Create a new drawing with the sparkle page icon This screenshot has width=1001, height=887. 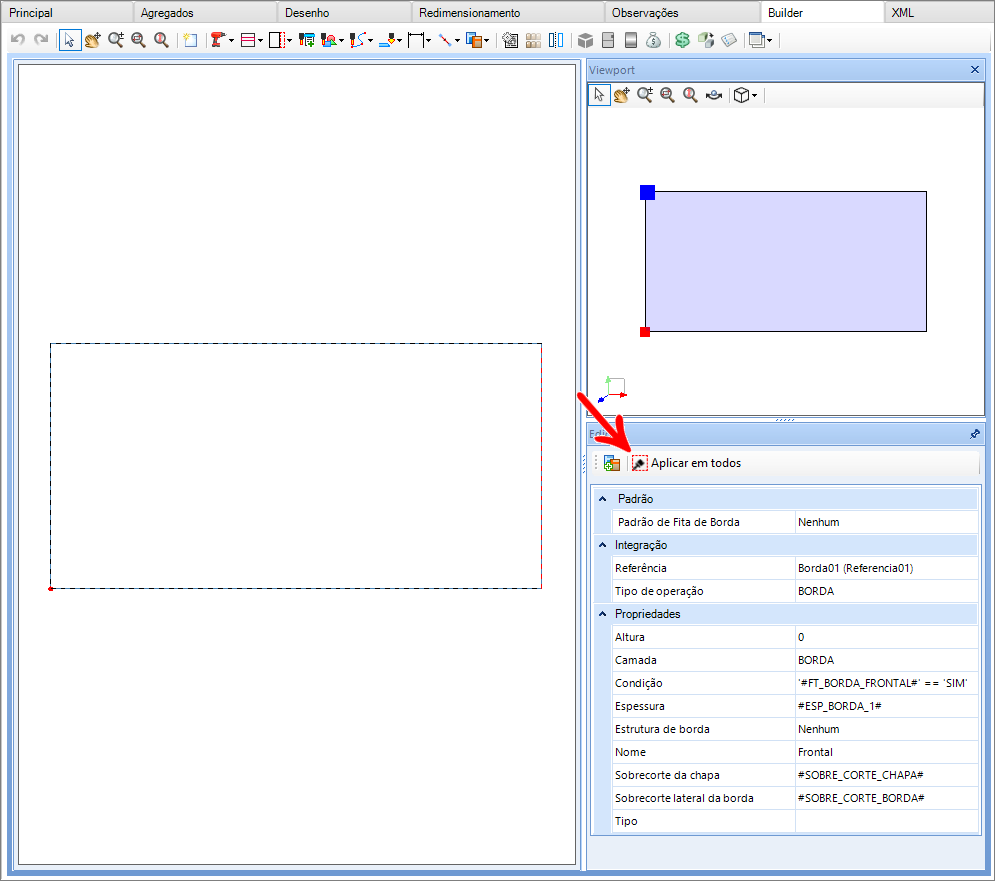[190, 40]
